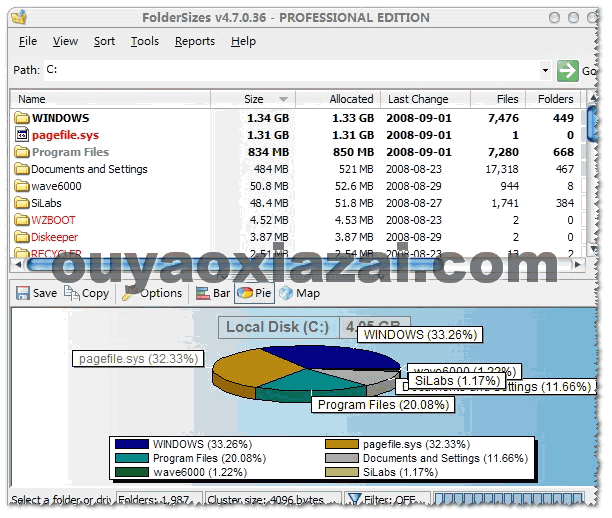
Task: Click the SiLabs khaki legend swatch
Action: (x=342, y=472)
